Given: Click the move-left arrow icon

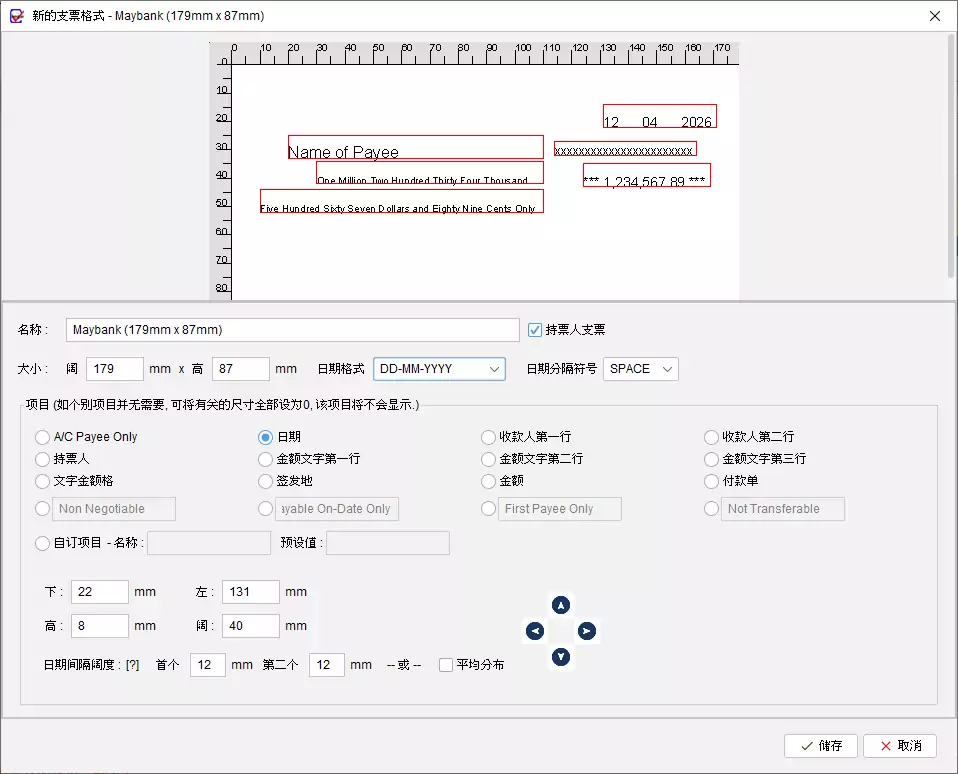Looking at the screenshot, I should pos(535,631).
